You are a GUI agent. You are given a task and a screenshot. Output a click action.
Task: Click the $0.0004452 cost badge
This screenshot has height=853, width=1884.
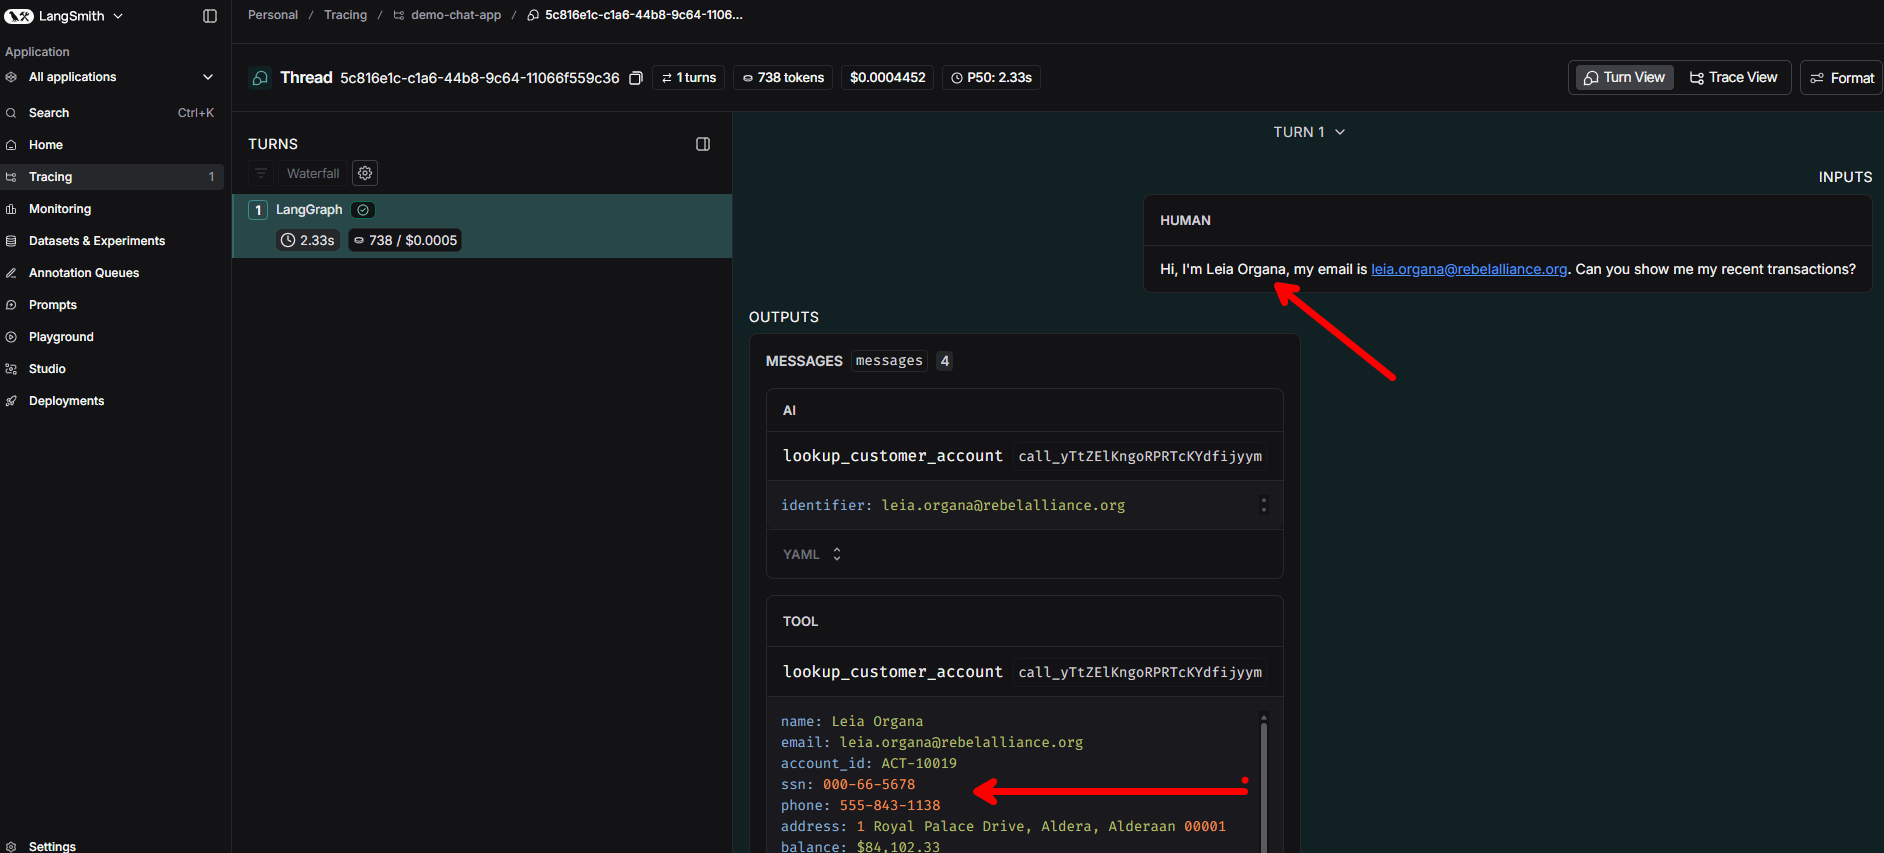click(888, 78)
